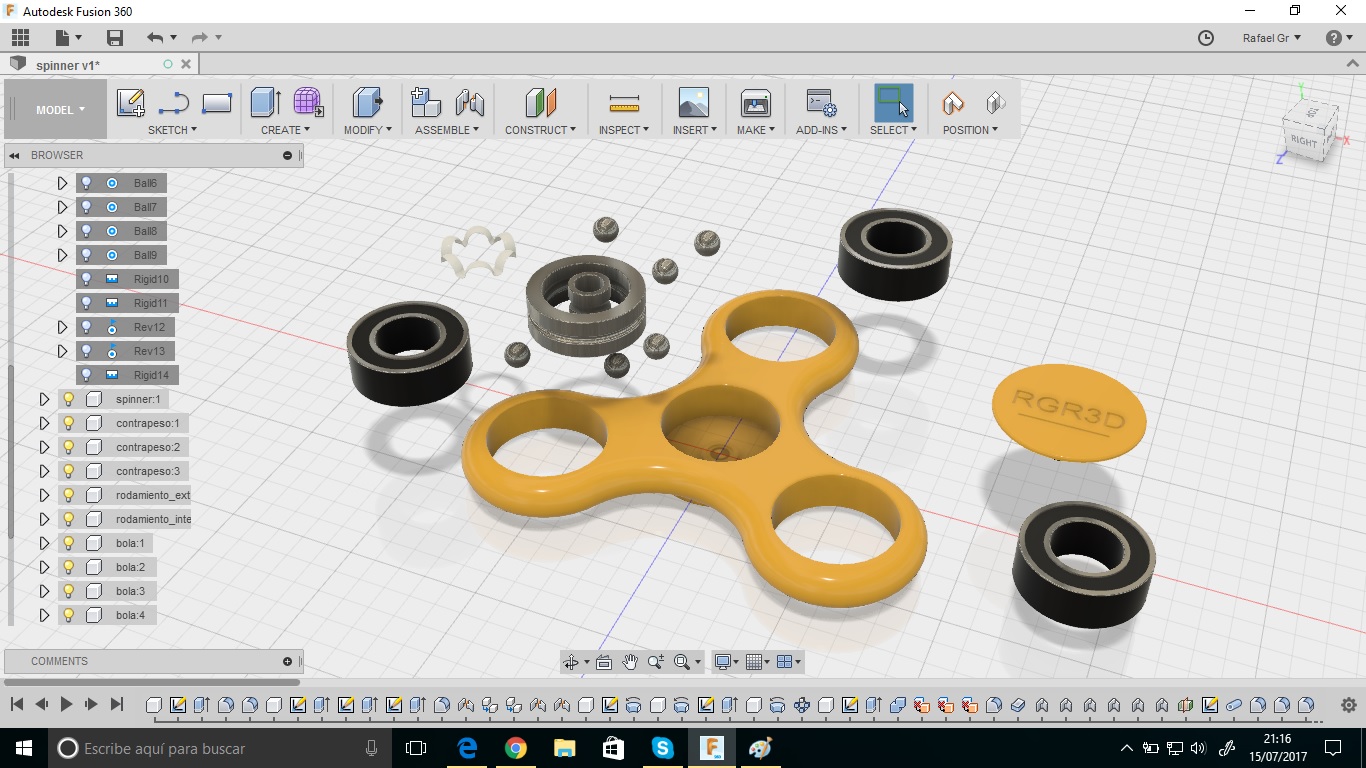Viewport: 1366px width, 768px height.
Task: Click the Create Sketch icon
Action: point(131,103)
